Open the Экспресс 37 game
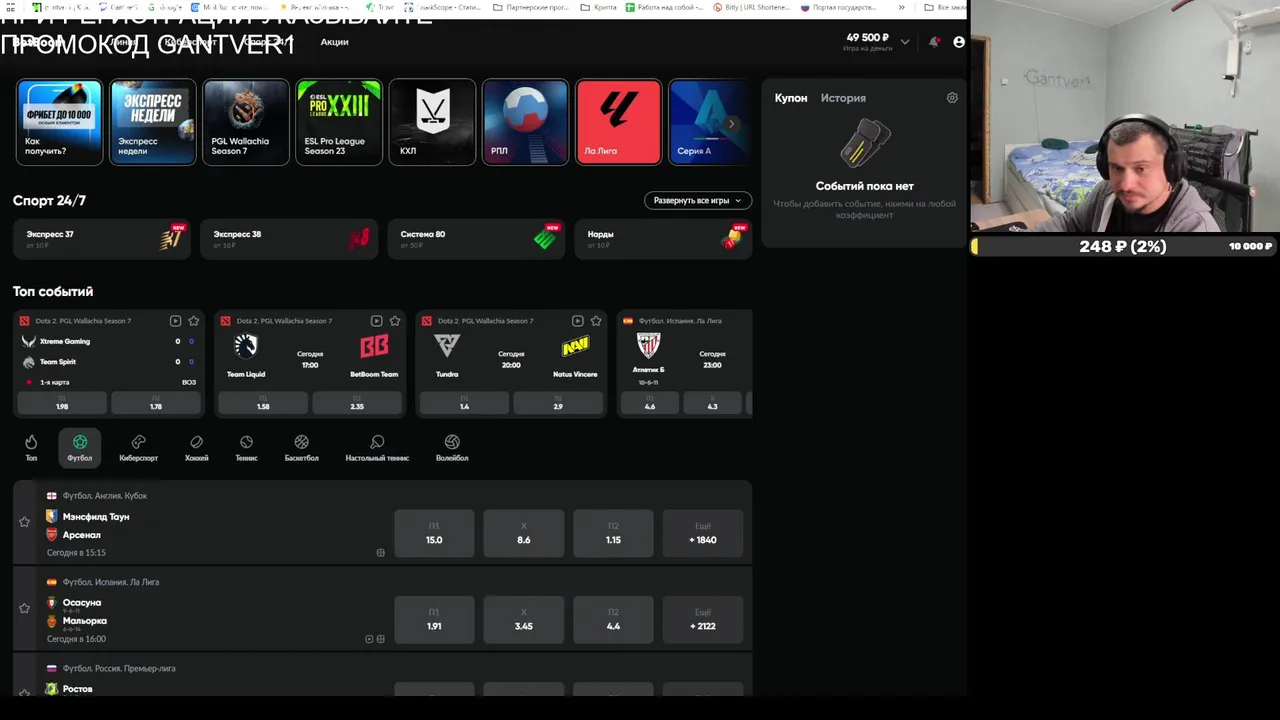Viewport: 1280px width, 720px height. coord(101,239)
